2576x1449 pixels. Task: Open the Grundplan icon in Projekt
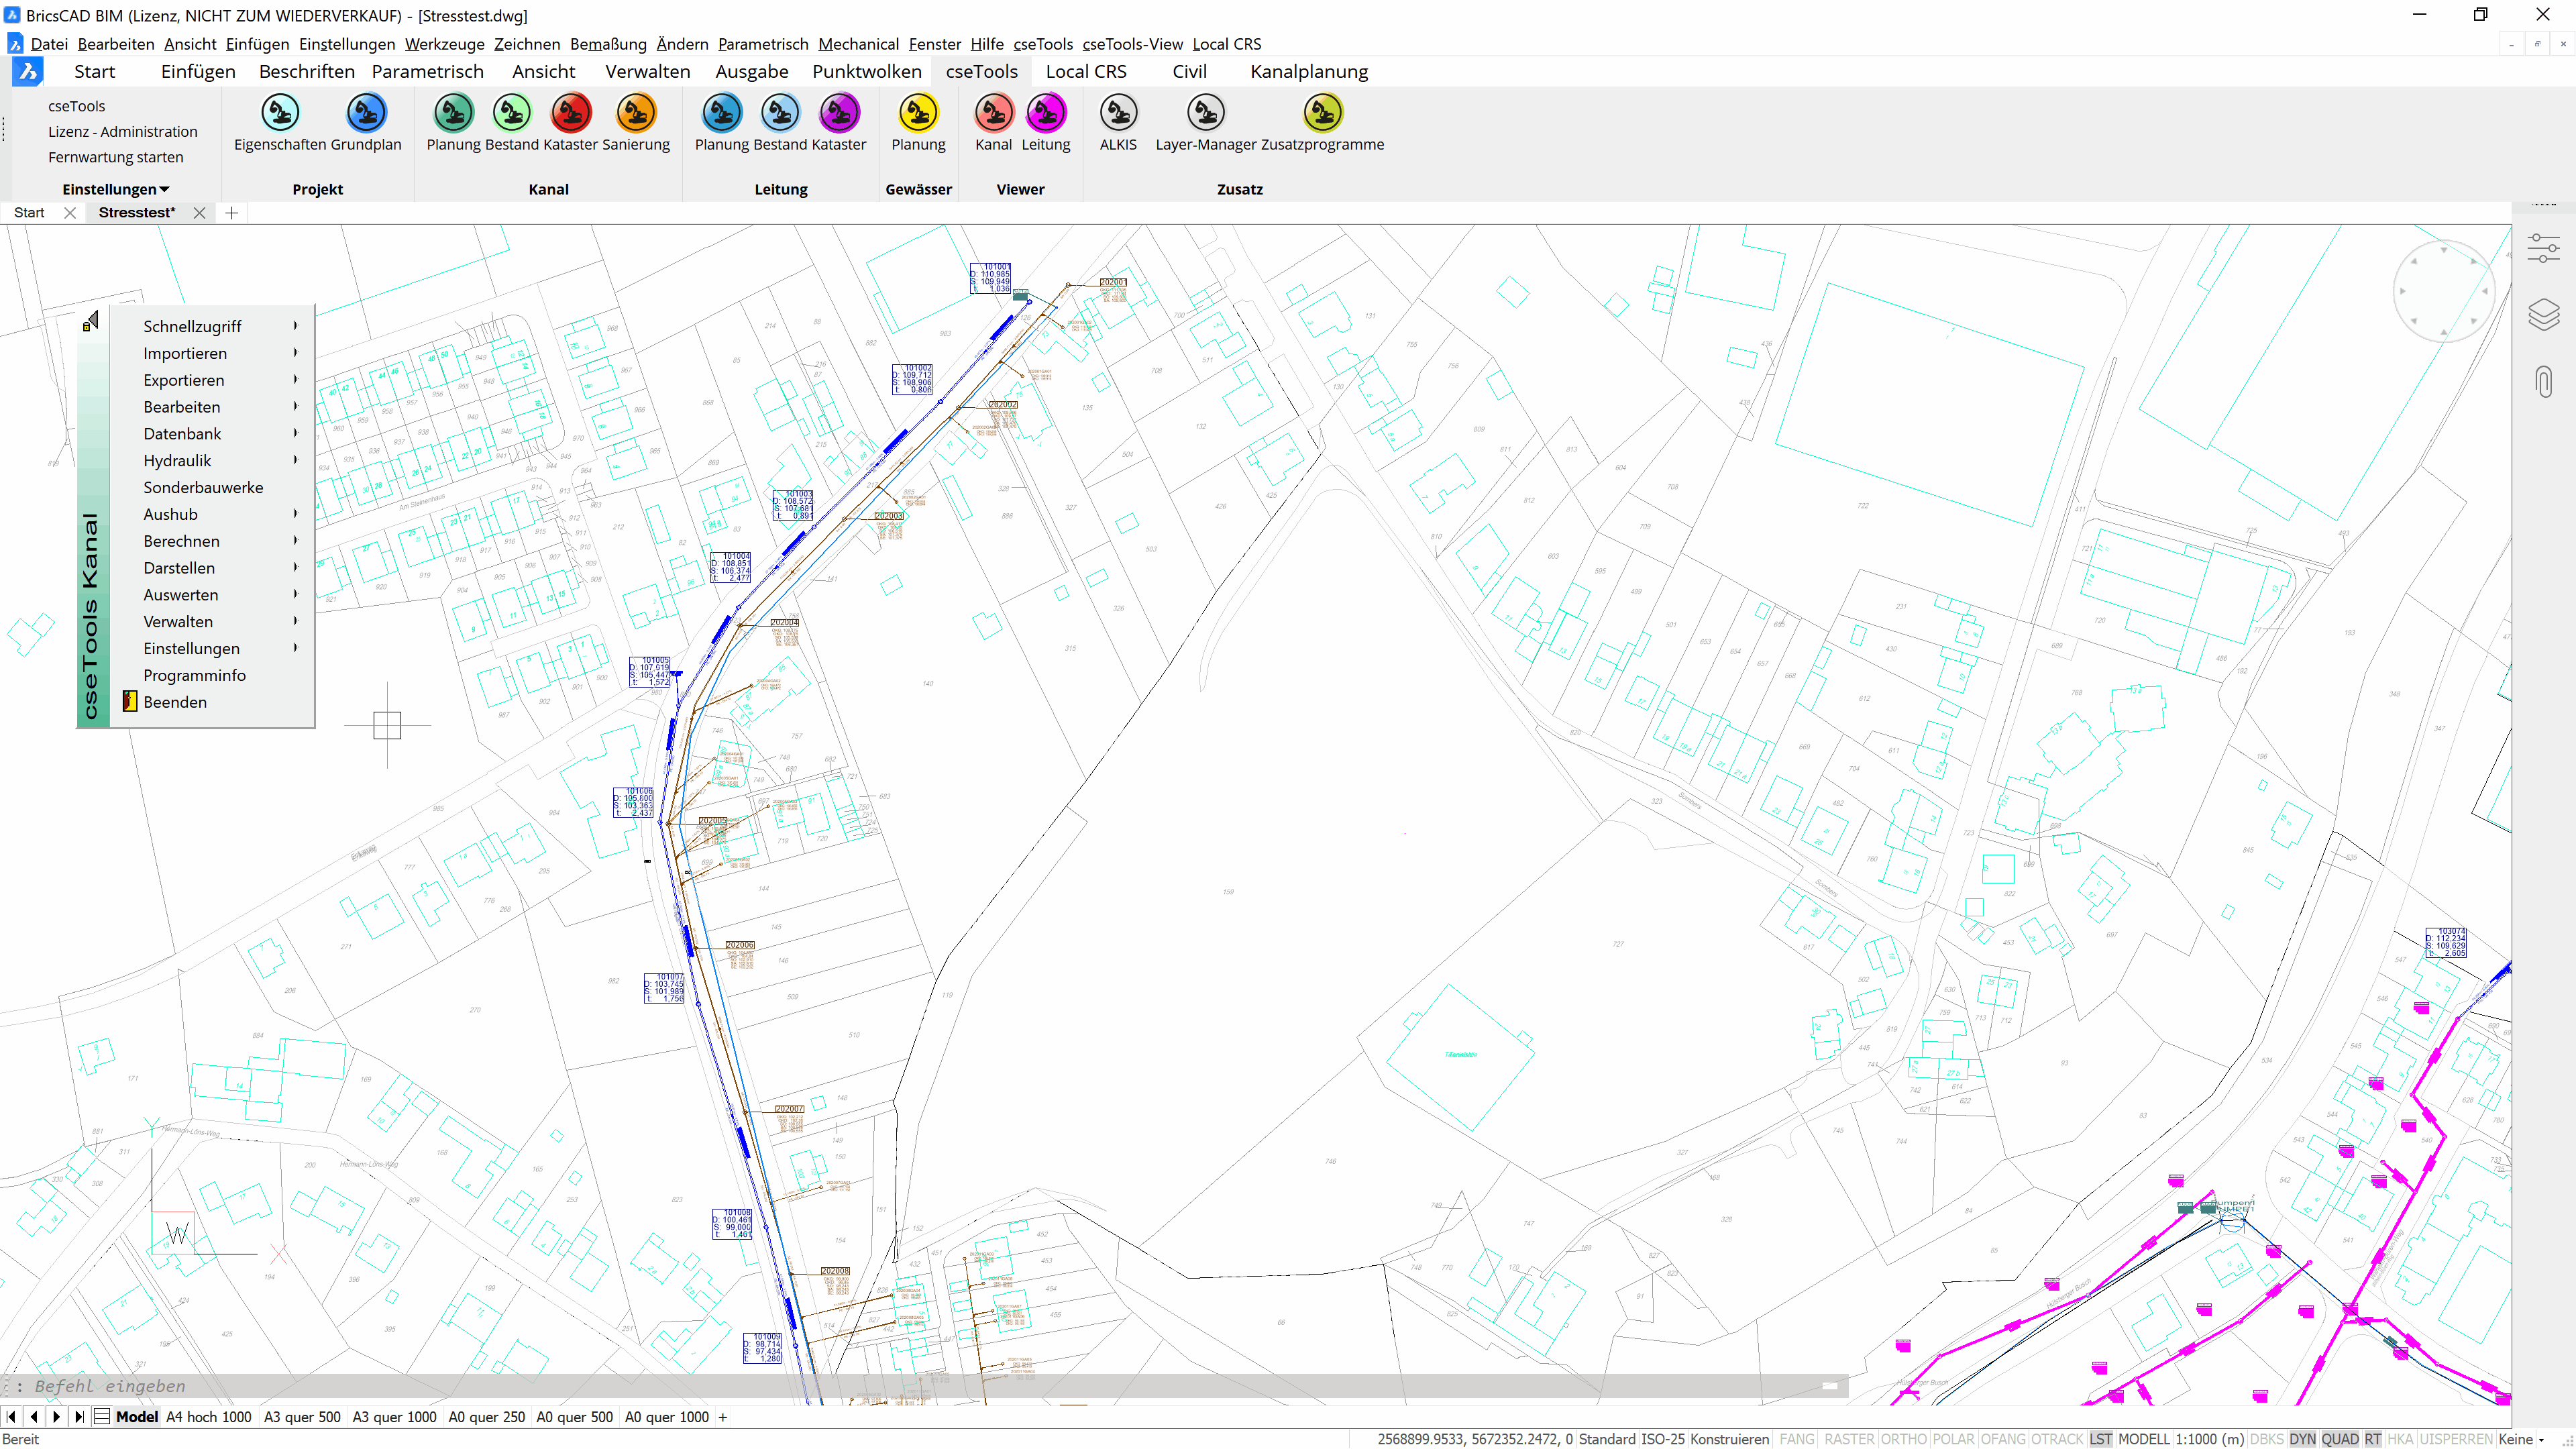tap(366, 113)
